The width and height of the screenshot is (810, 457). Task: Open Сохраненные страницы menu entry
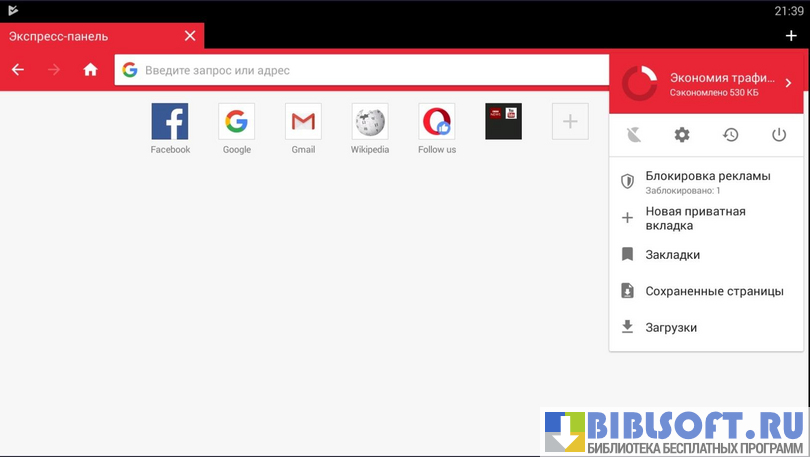[x=714, y=291]
